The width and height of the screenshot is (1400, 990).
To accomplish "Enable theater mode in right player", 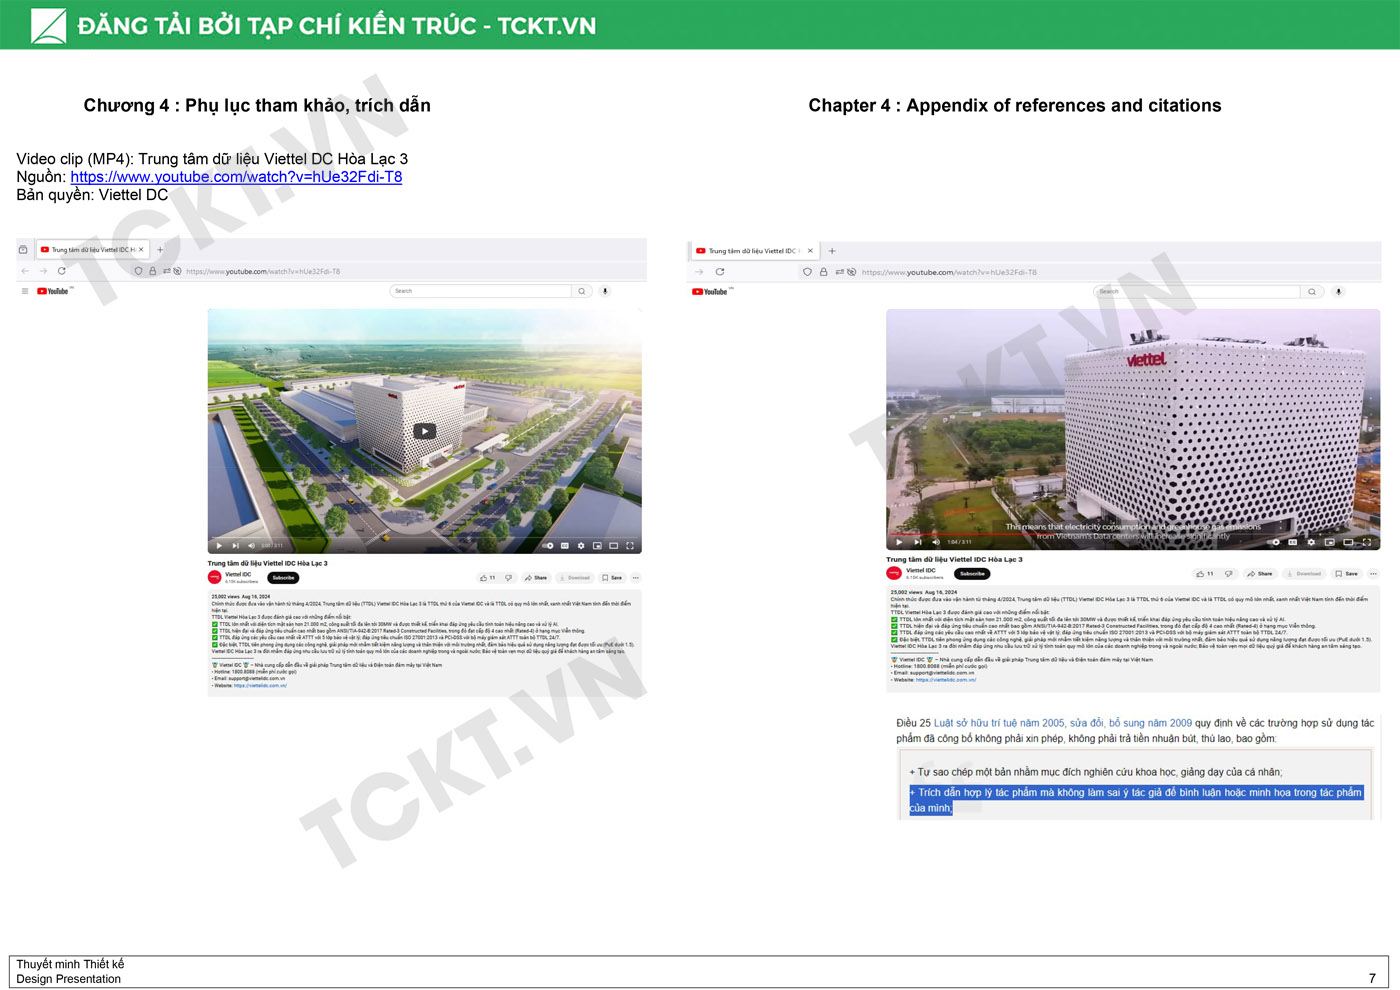I will coord(1348,542).
